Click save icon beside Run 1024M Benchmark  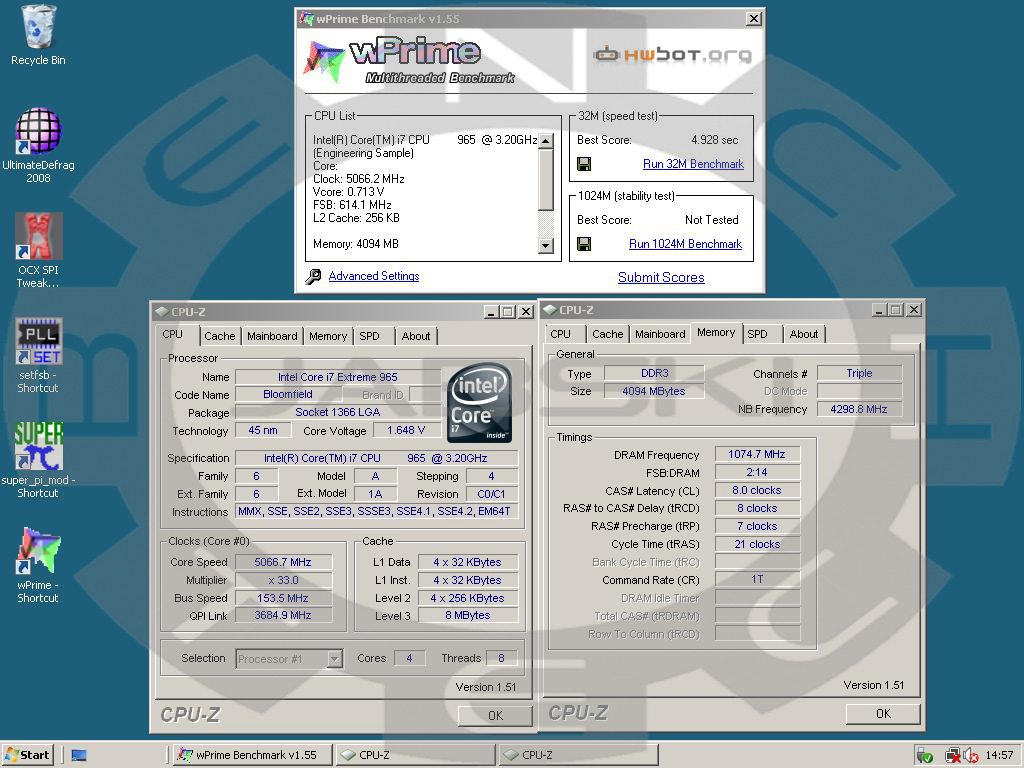click(x=584, y=244)
